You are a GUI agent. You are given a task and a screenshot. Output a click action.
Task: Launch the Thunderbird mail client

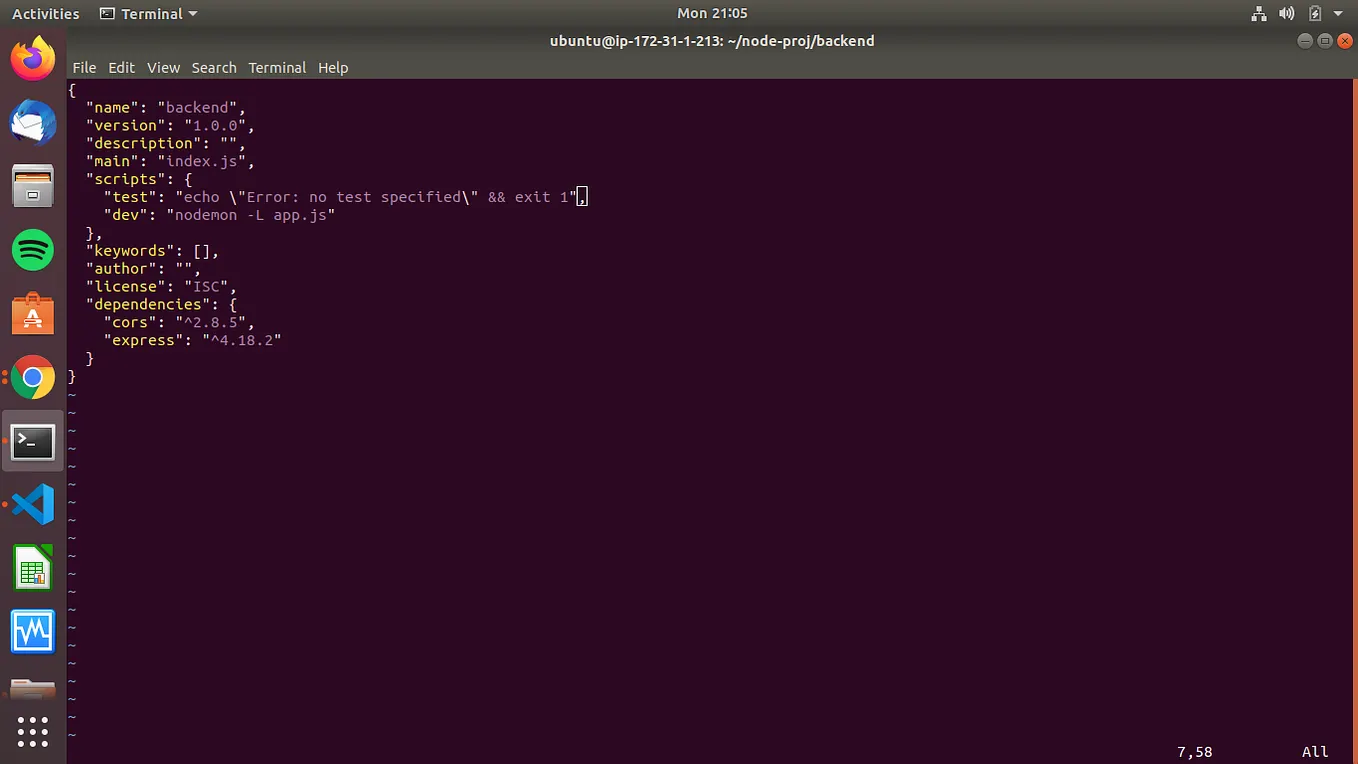[33, 122]
